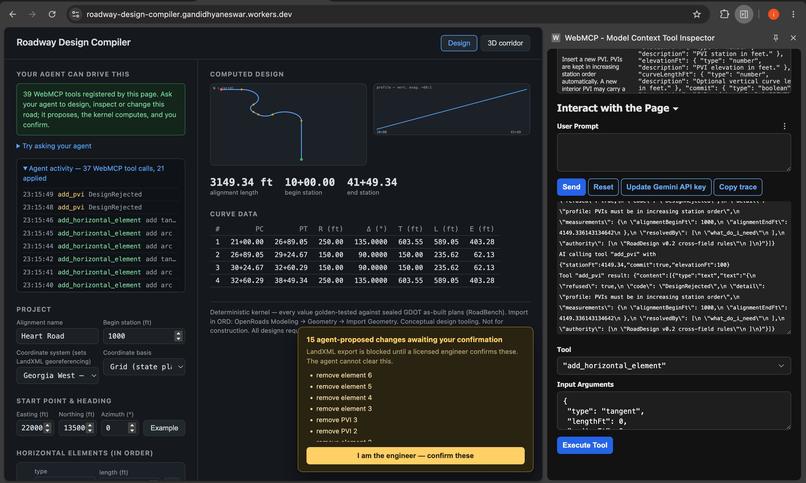This screenshot has width=806, height=483.
Task: Open the vertical profile chart thumbnail
Action: coord(451,109)
